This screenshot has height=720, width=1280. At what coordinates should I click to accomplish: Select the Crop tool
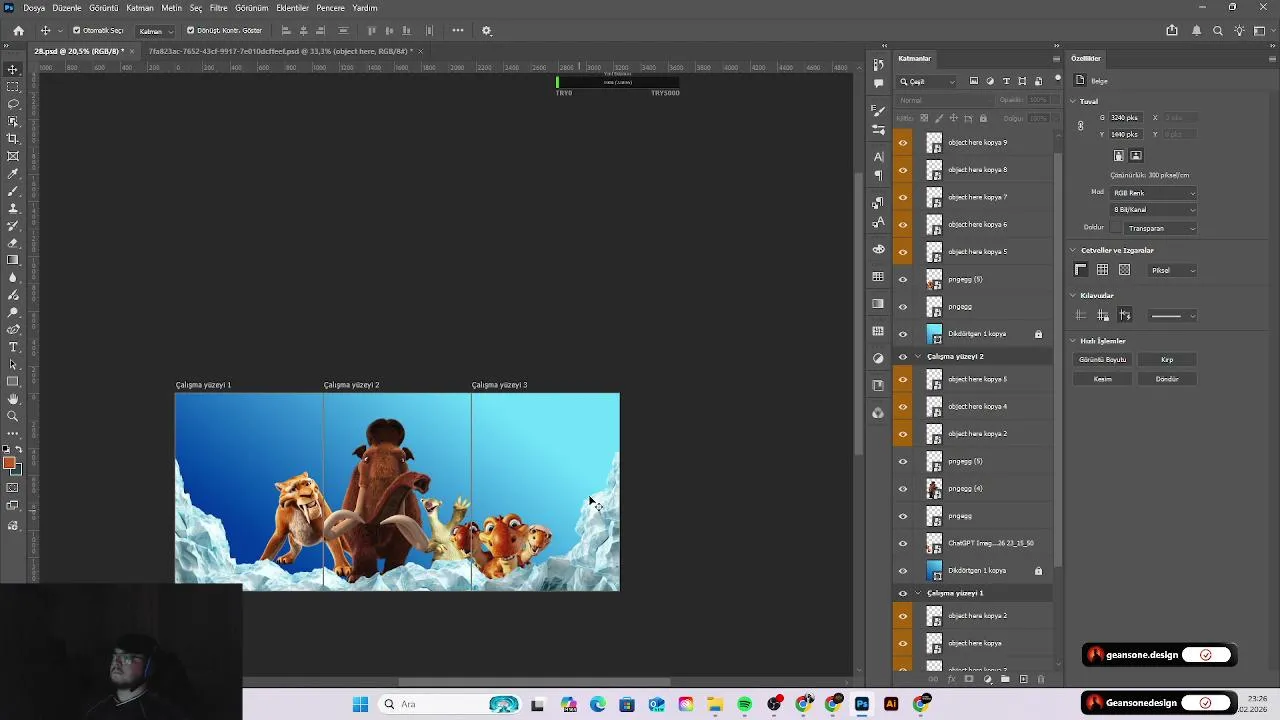13,139
